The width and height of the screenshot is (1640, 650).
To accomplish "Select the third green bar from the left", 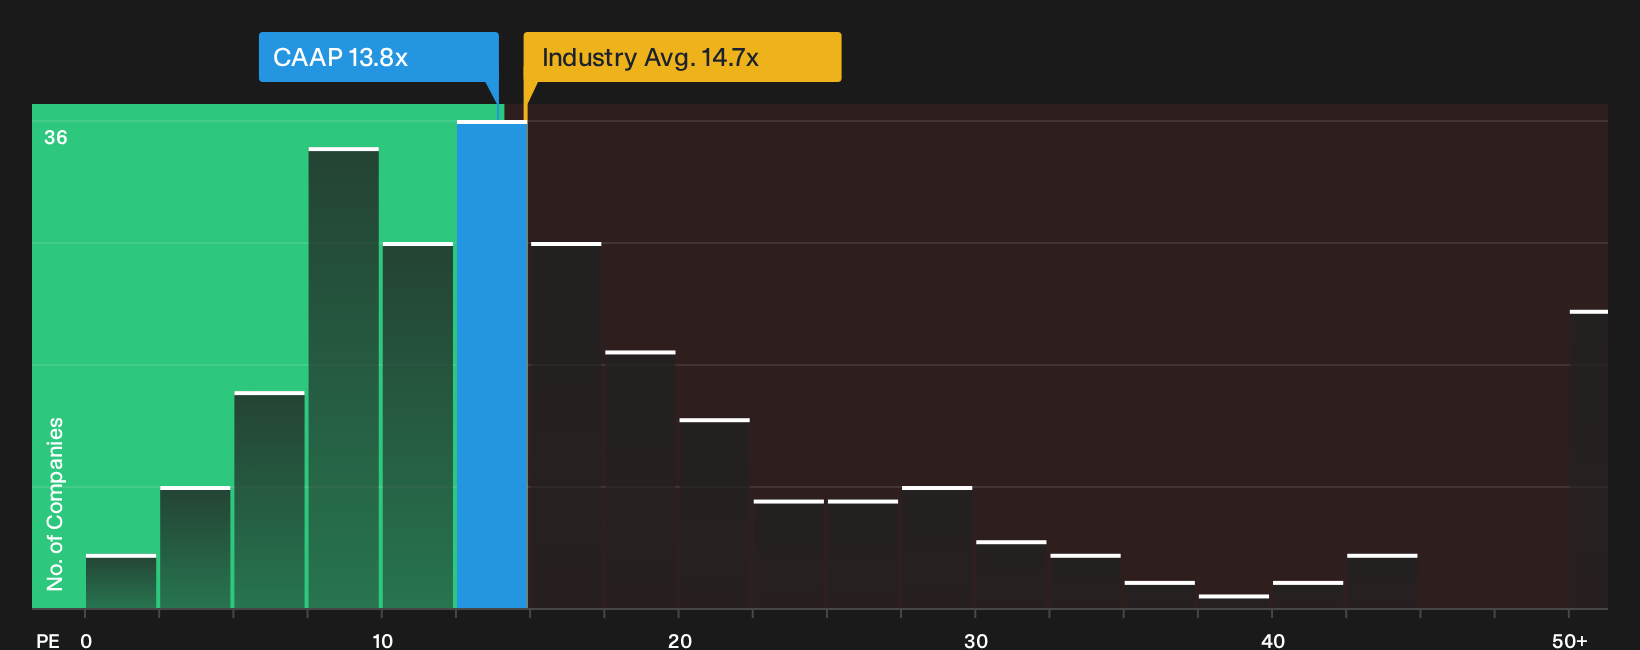I will point(270,500).
